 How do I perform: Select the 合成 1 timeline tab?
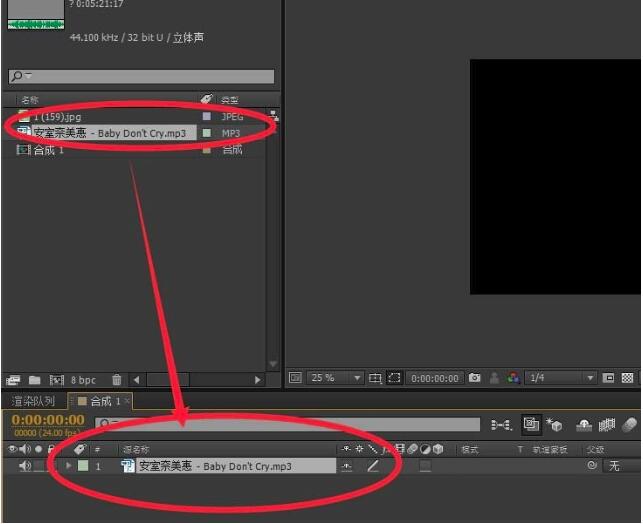(101, 401)
